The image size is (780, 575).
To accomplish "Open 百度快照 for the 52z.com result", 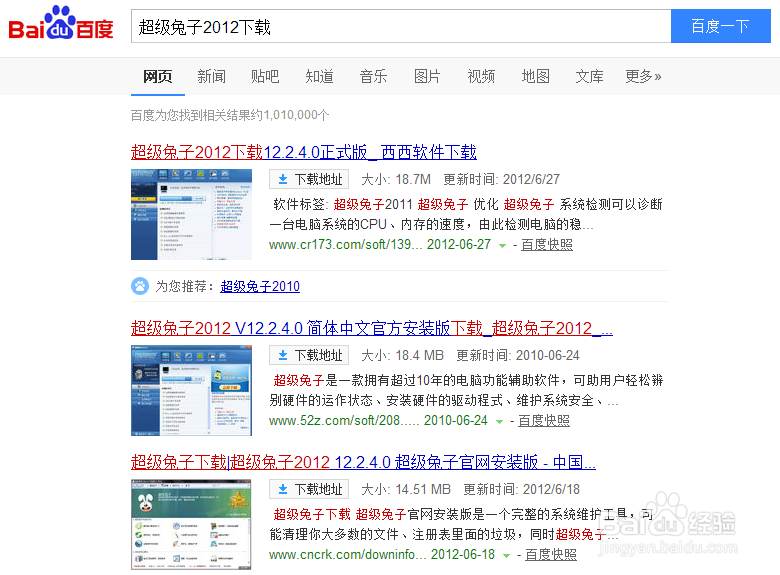I will pos(544,421).
